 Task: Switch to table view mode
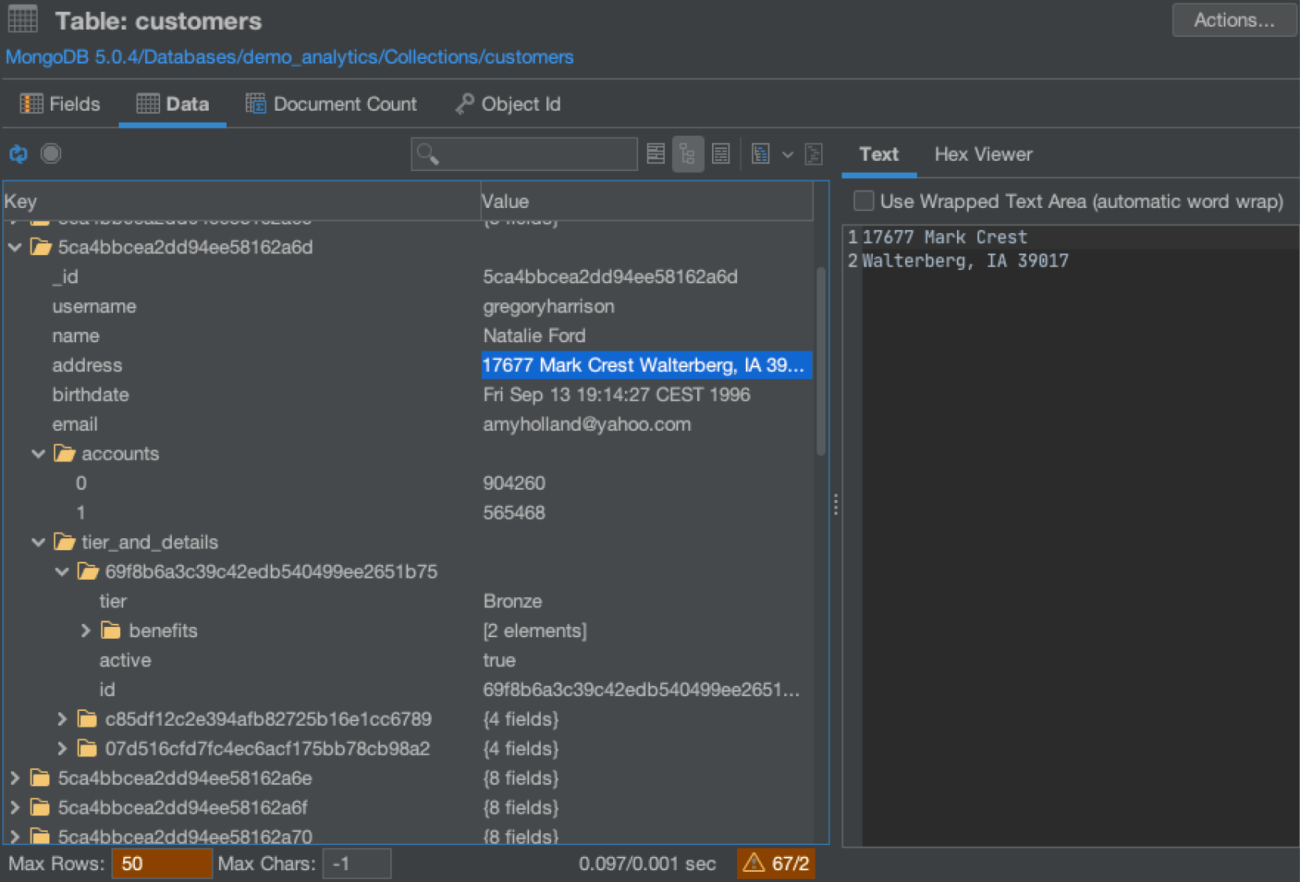click(655, 153)
